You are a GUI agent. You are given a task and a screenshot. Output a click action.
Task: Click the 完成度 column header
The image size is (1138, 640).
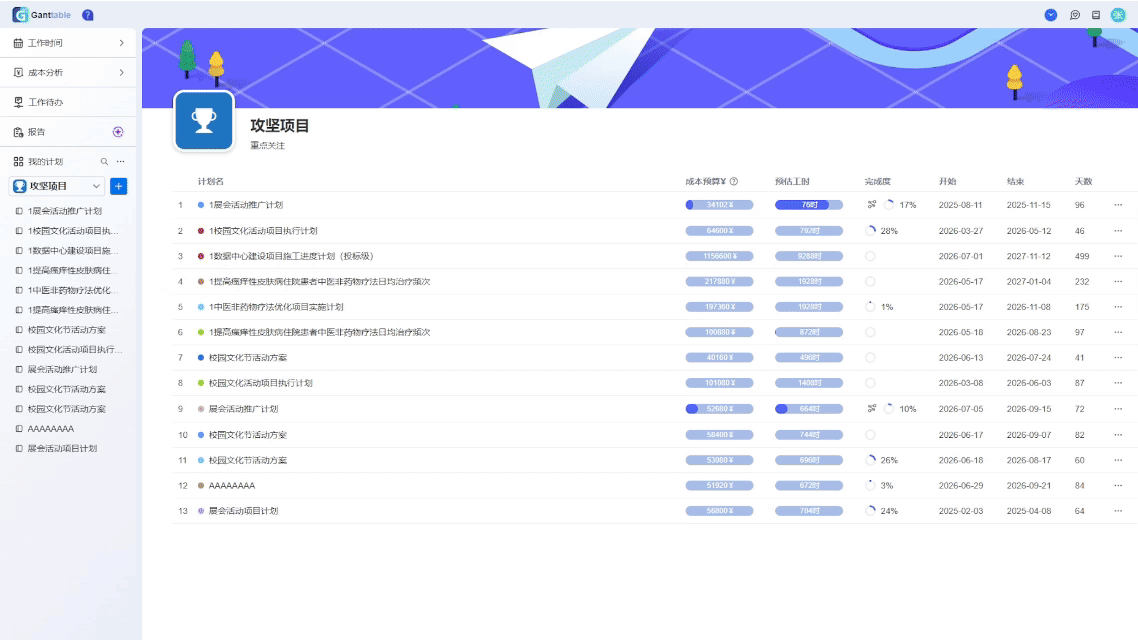(x=877, y=181)
